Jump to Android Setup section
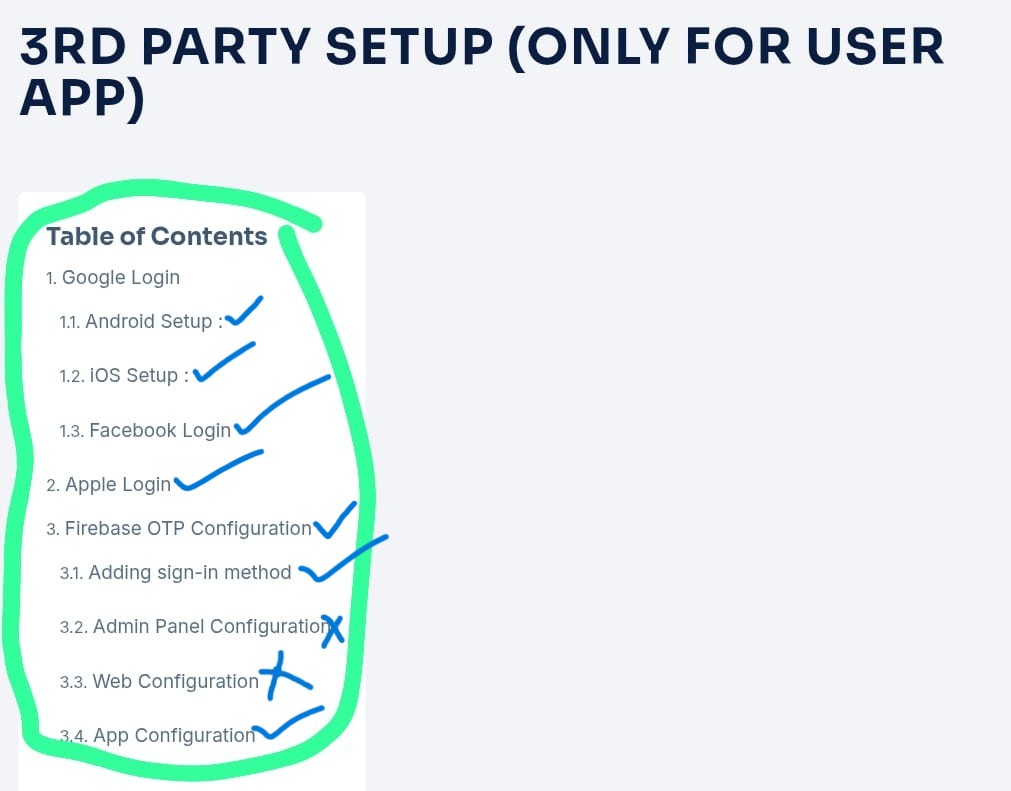The height and width of the screenshot is (791, 1011). point(141,321)
